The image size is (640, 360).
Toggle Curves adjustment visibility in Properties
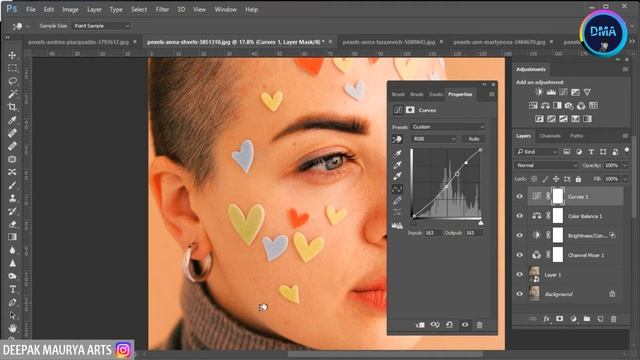(x=465, y=325)
